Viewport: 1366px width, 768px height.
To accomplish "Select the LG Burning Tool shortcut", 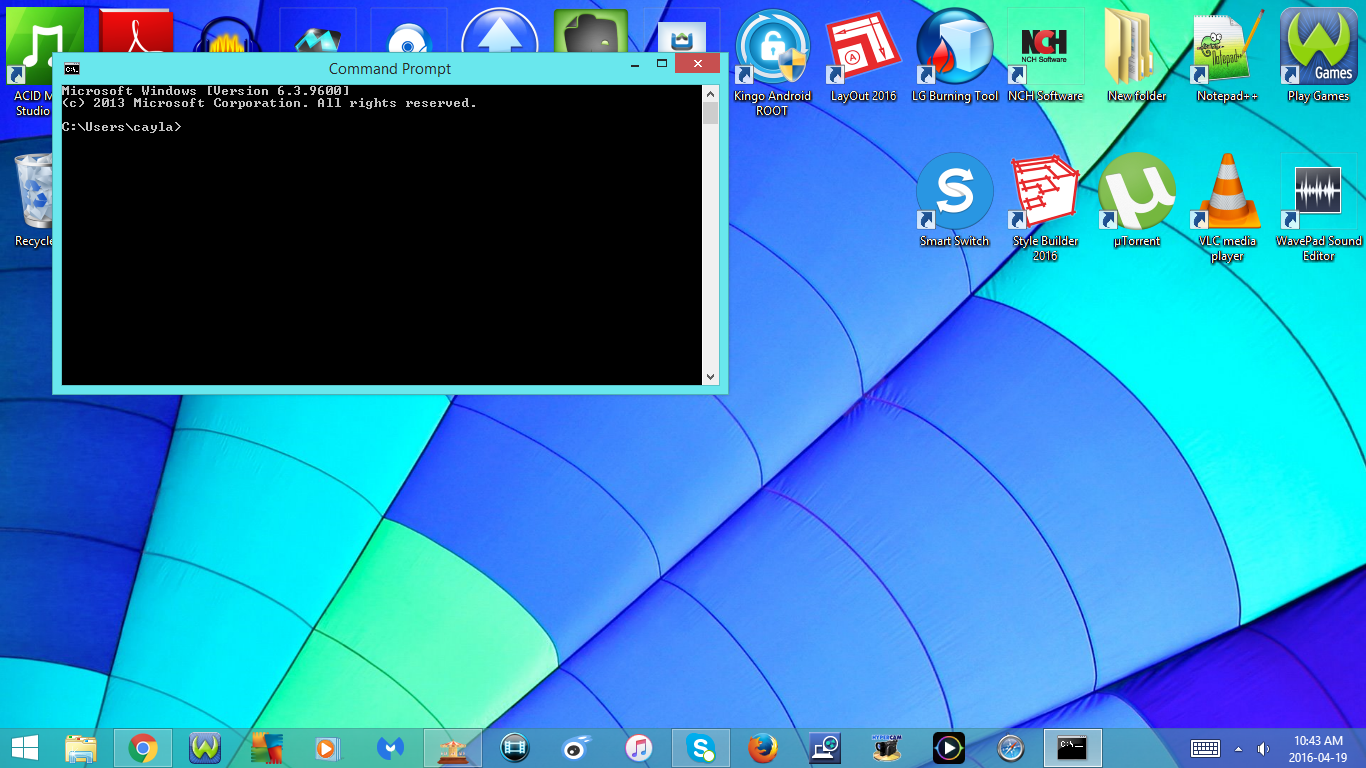I will [955, 56].
